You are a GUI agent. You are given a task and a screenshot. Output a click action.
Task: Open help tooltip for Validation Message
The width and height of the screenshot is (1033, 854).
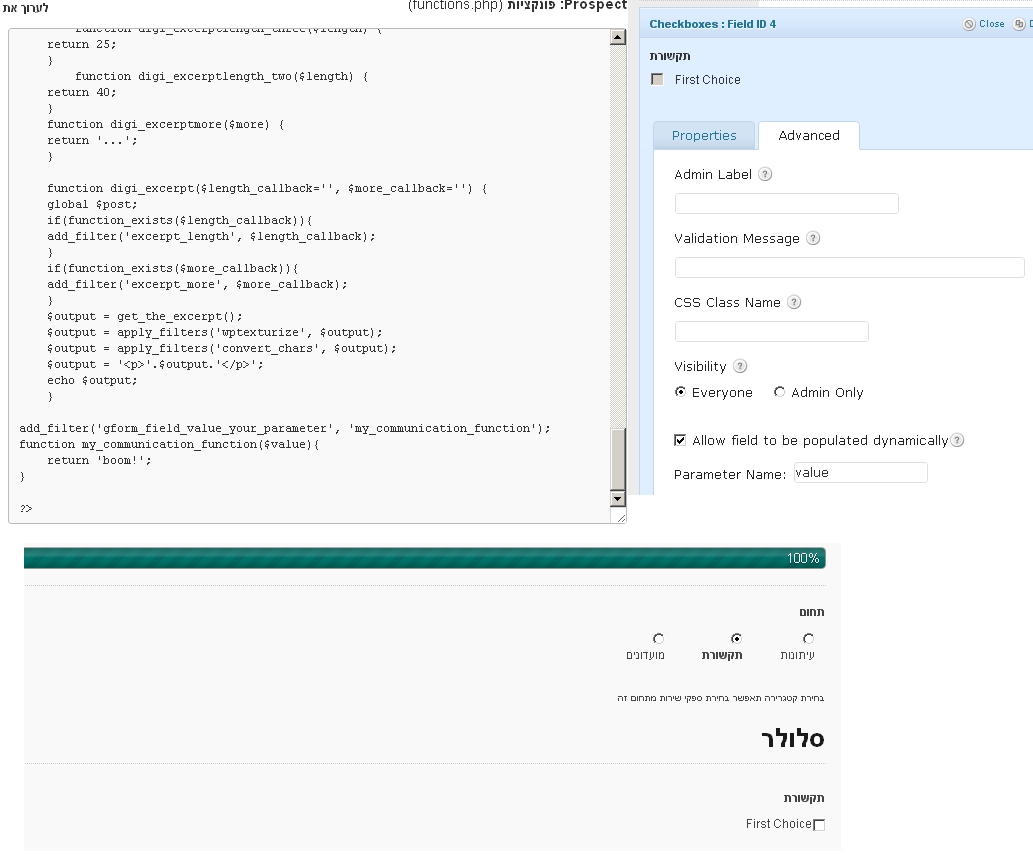[x=813, y=238]
